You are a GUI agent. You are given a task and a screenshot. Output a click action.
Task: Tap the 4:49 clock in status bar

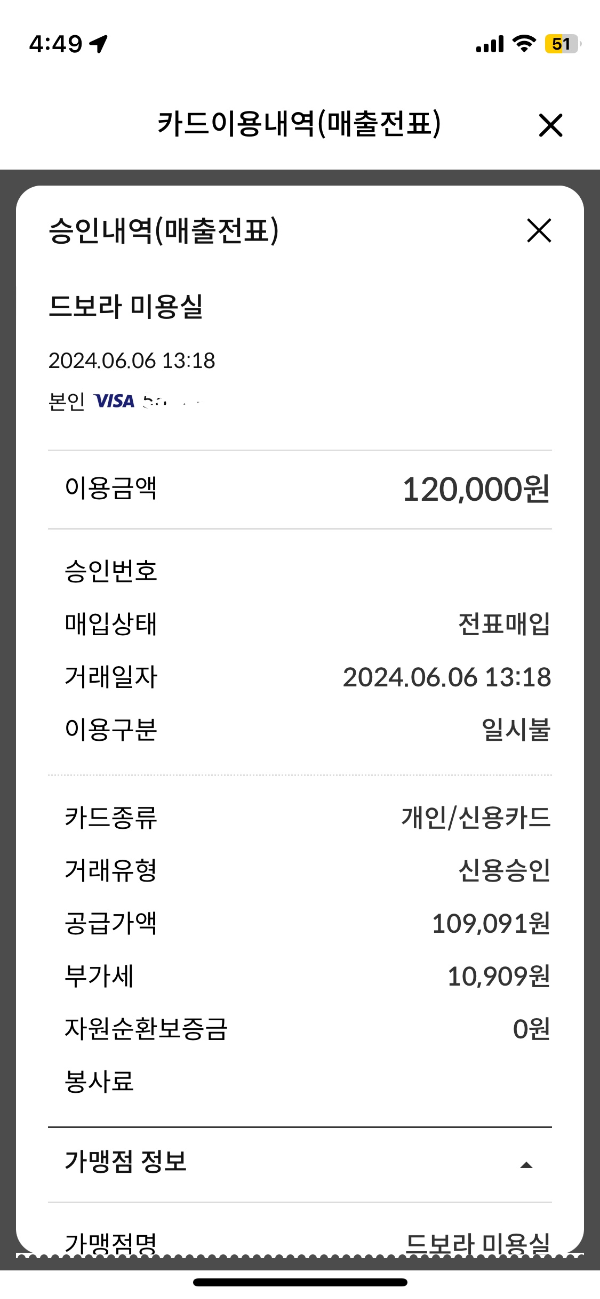[55, 44]
